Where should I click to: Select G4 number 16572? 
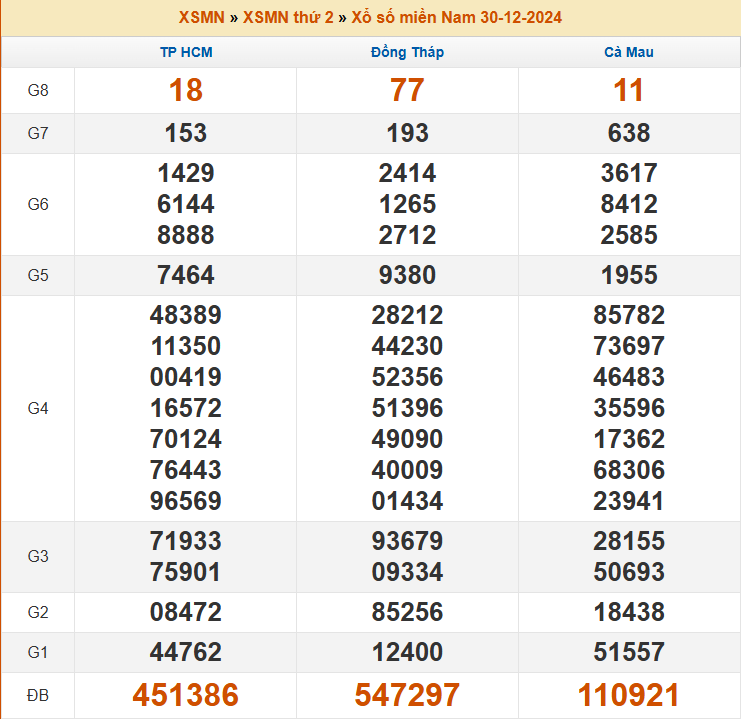(x=186, y=408)
